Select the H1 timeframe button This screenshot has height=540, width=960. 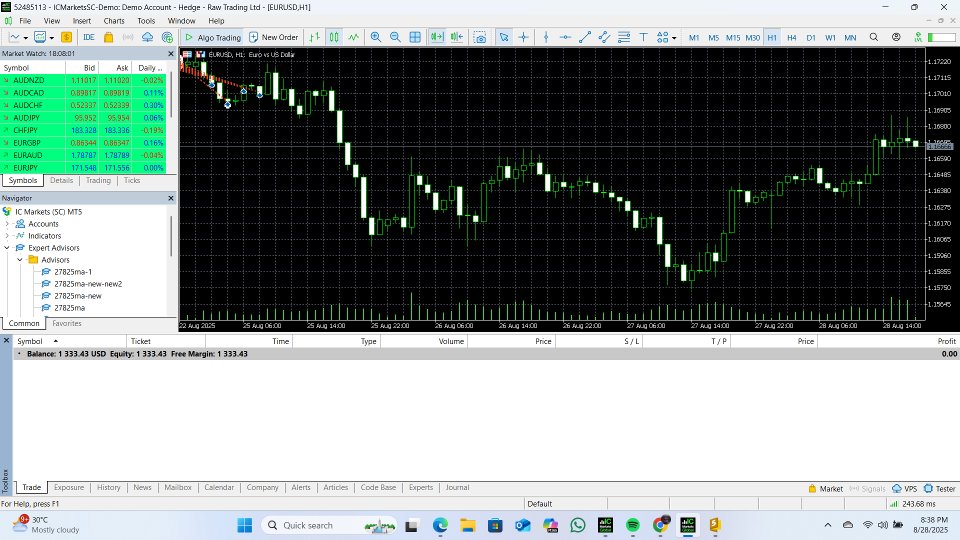click(772, 37)
